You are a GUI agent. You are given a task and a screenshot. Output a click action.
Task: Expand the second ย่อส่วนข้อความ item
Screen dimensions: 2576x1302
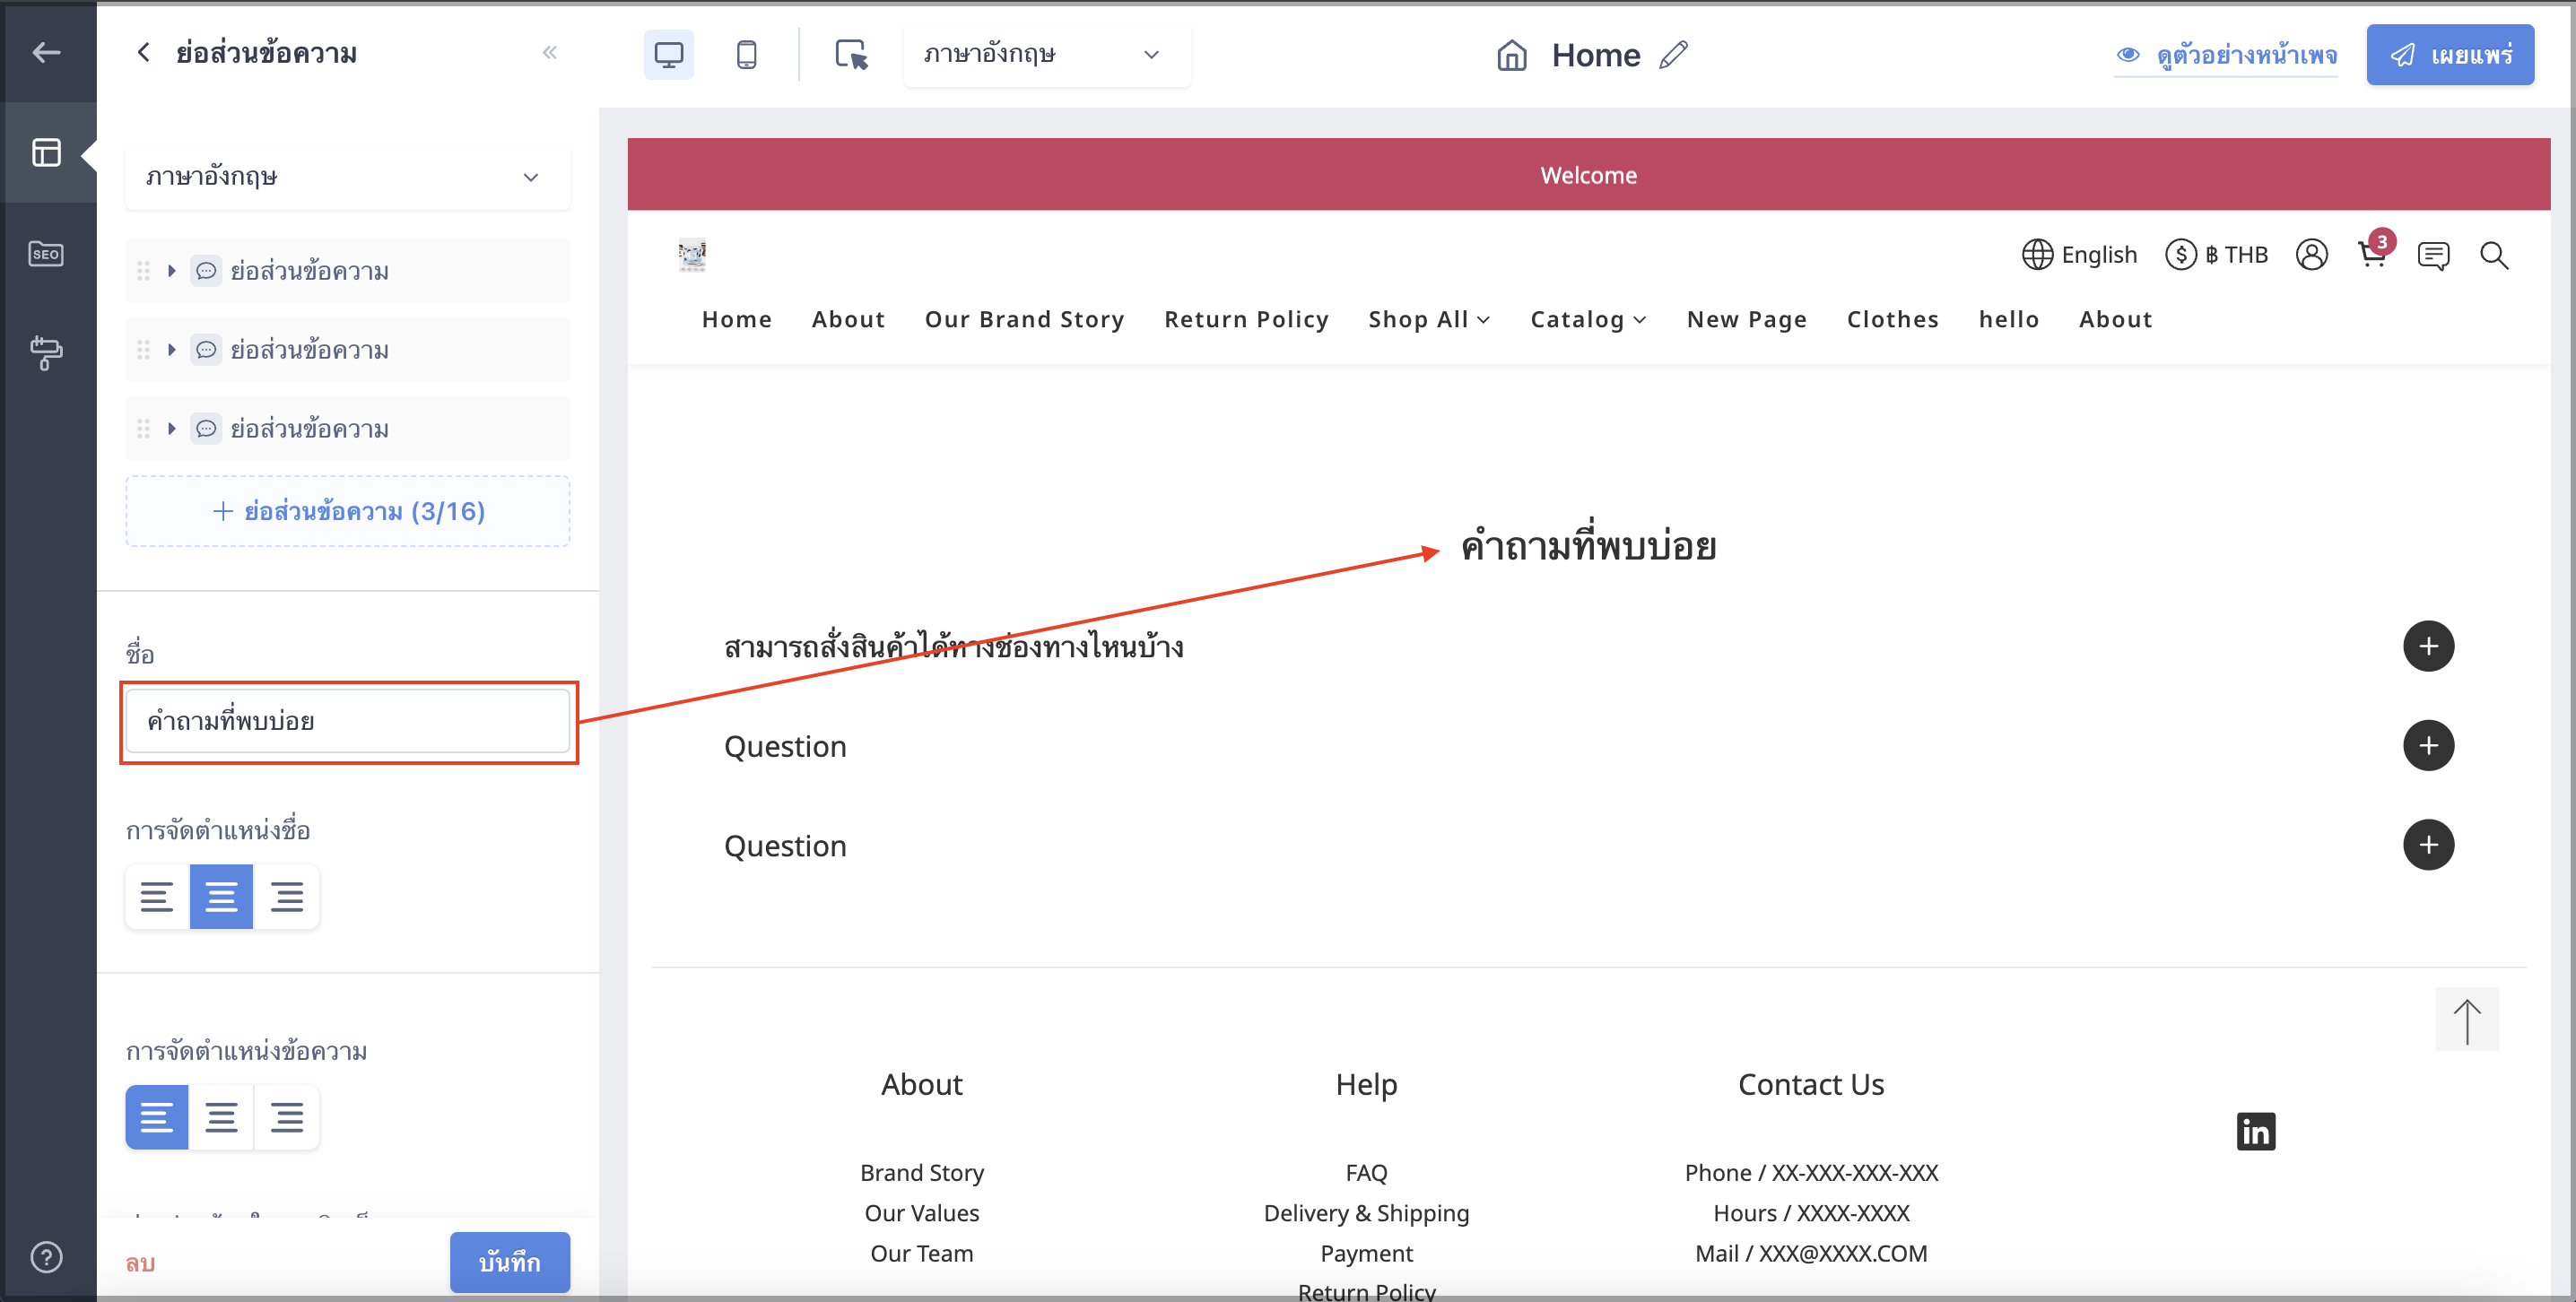[172, 350]
